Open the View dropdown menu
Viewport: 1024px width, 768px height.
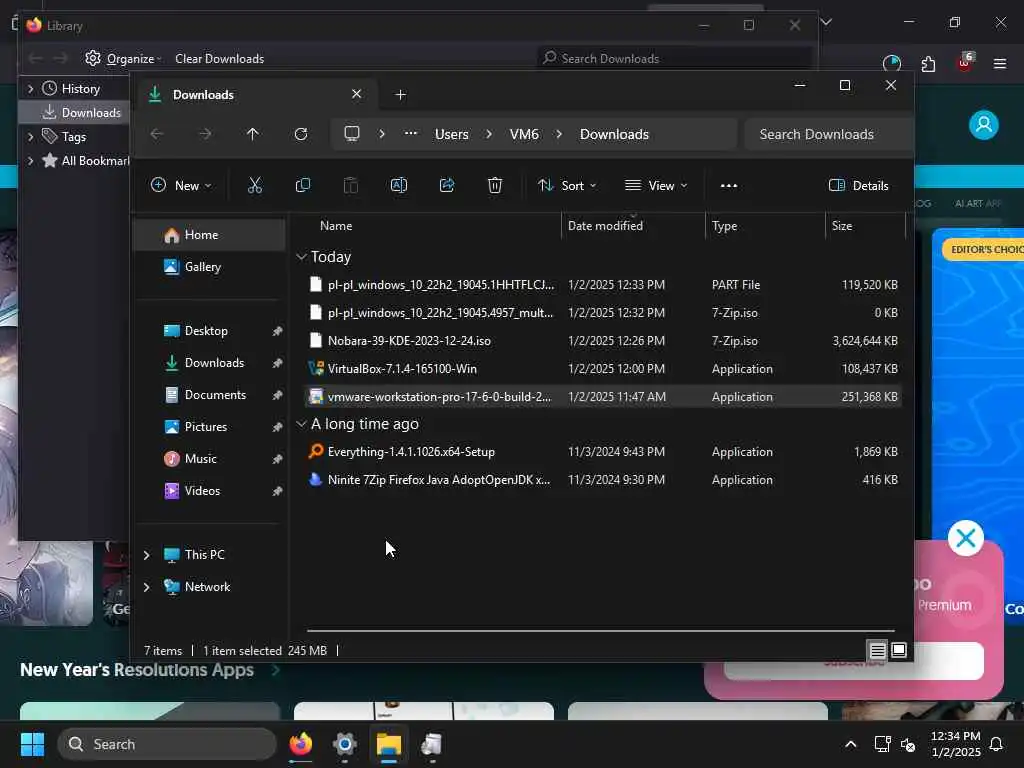click(656, 185)
